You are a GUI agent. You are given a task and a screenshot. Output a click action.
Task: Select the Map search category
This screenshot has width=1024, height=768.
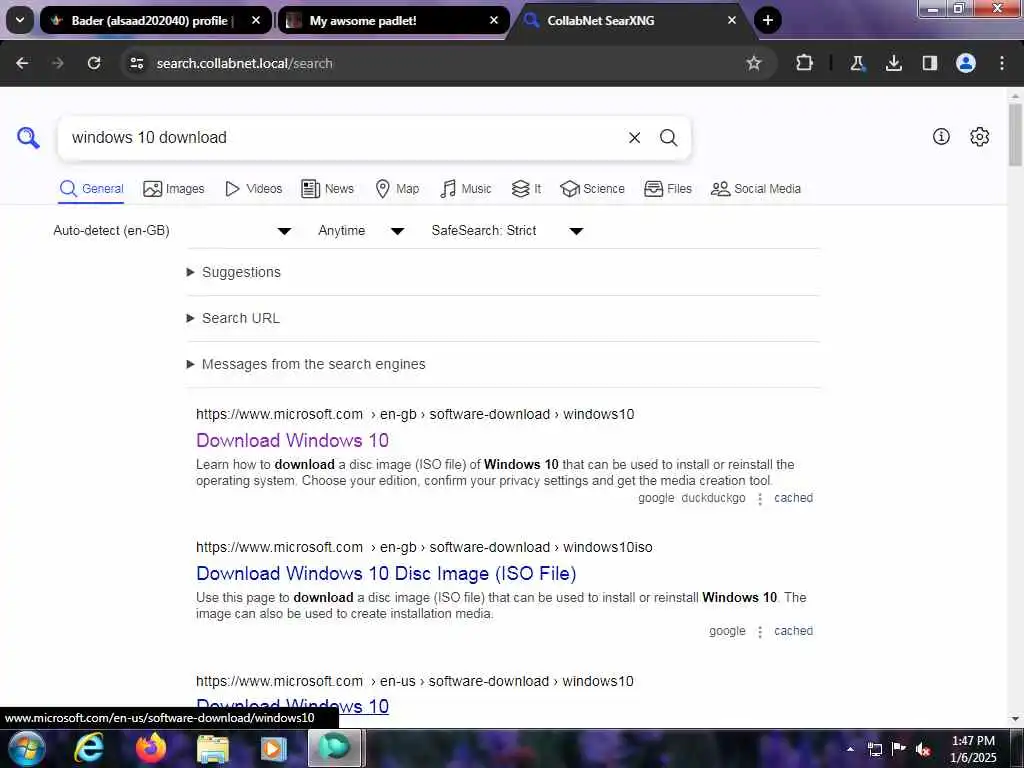tap(397, 189)
